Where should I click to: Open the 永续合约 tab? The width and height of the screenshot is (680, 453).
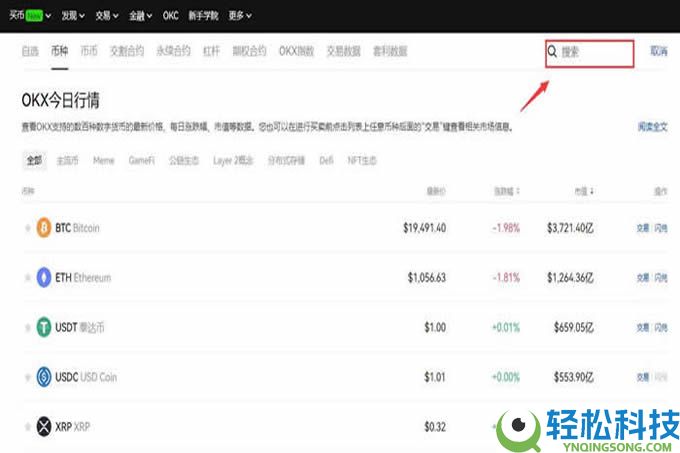pos(173,51)
